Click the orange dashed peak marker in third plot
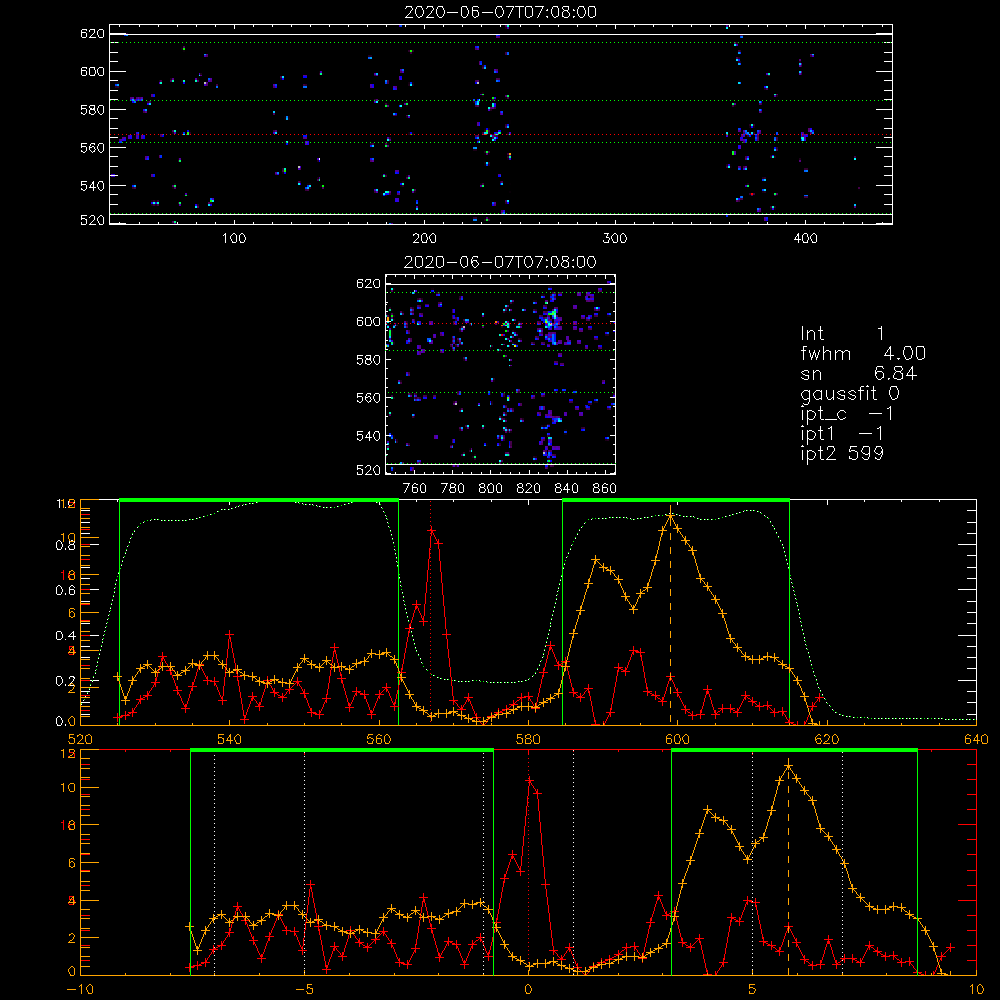Viewport: 1000px width, 1000px height. (670, 615)
